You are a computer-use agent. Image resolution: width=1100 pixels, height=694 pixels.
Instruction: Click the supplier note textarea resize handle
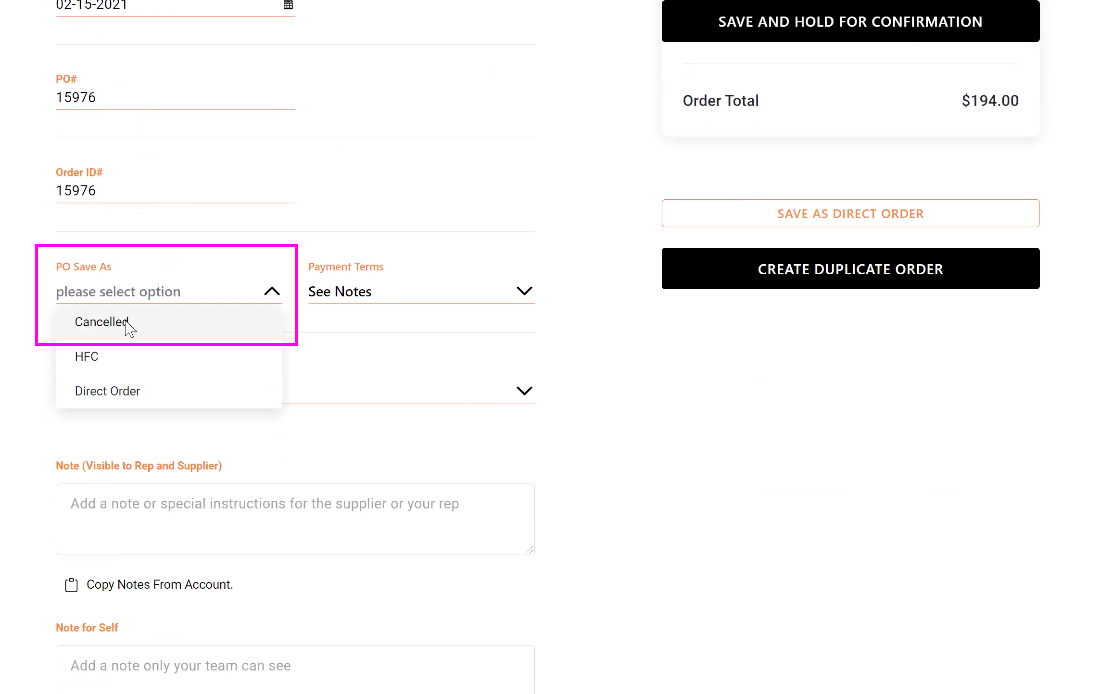click(x=529, y=548)
